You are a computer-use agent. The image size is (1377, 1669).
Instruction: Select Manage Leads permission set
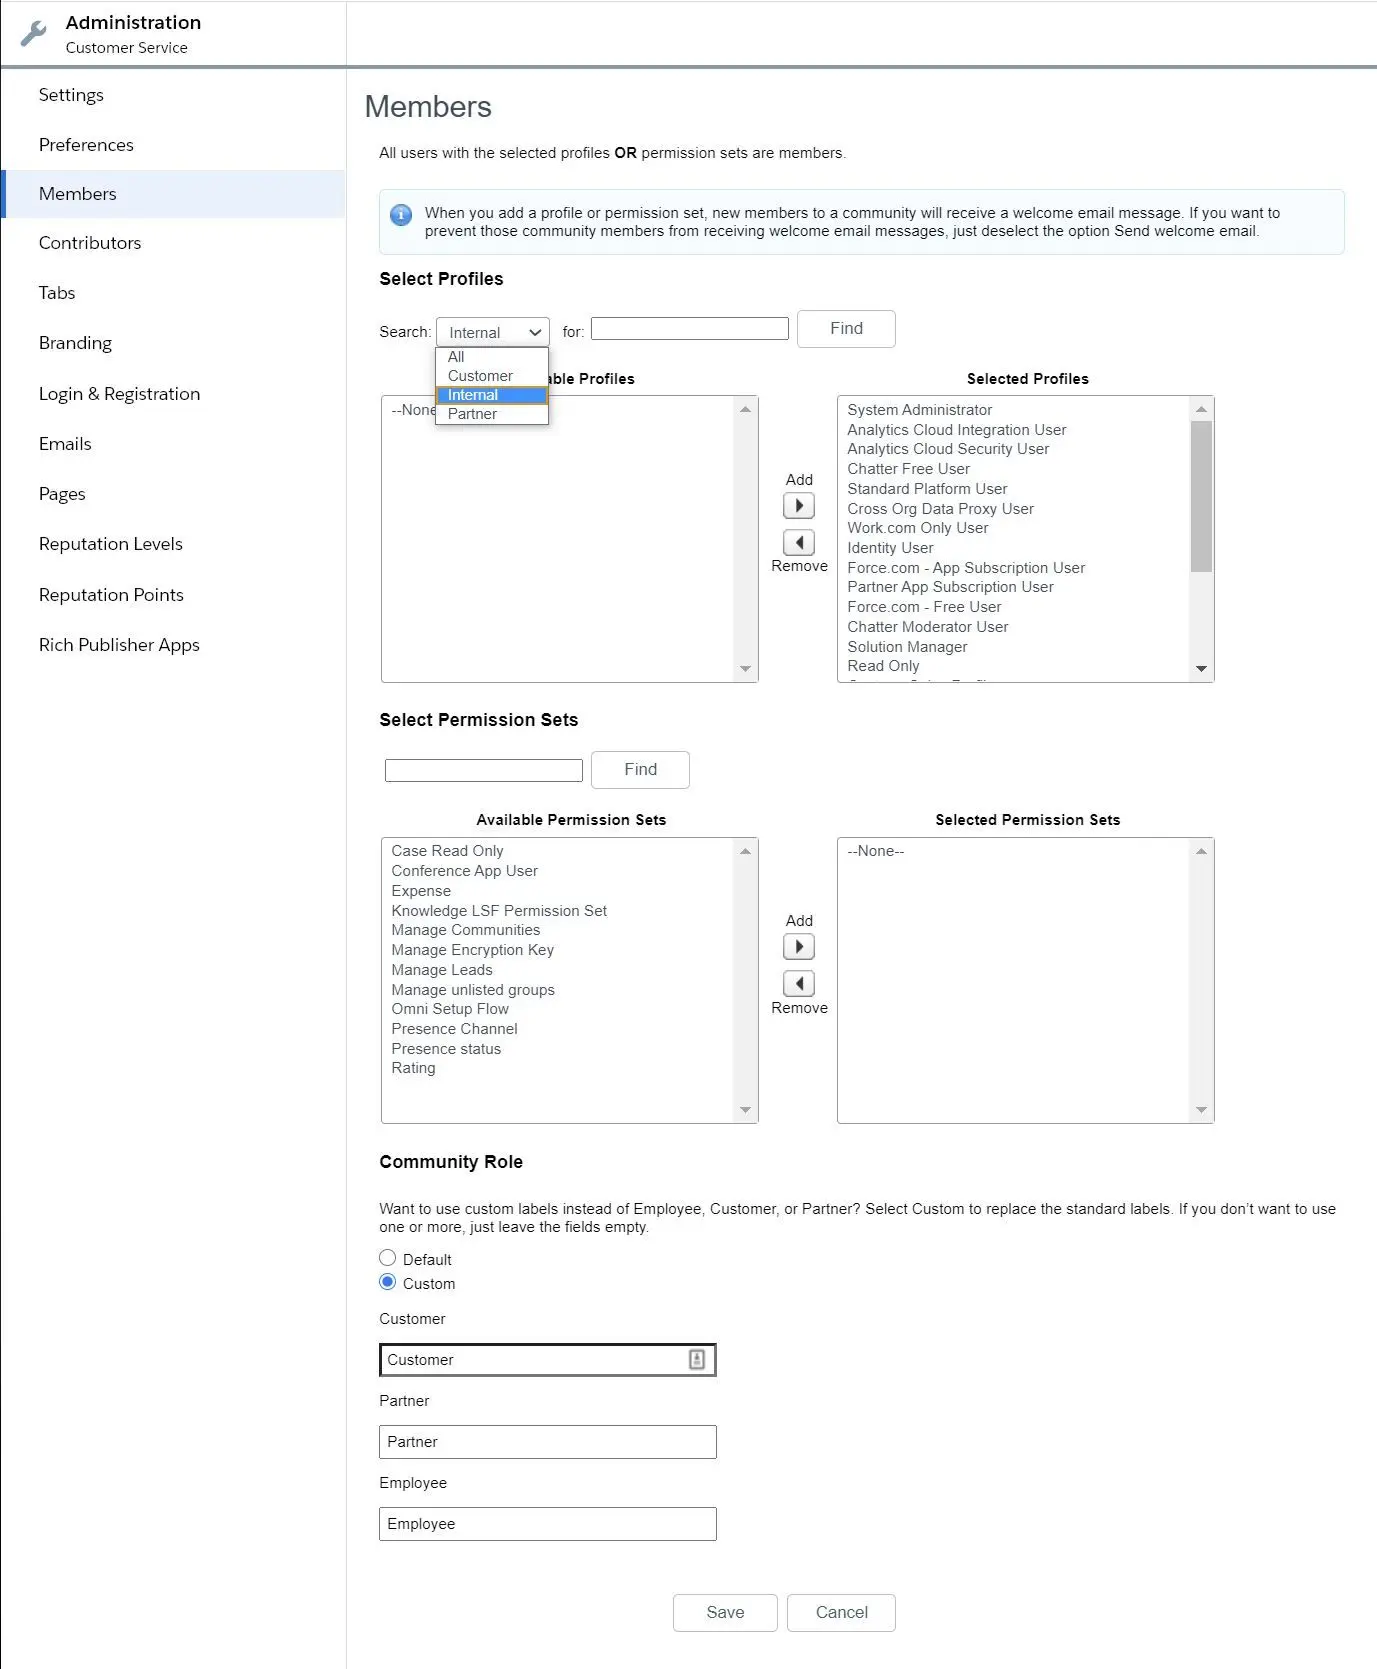pos(442,970)
